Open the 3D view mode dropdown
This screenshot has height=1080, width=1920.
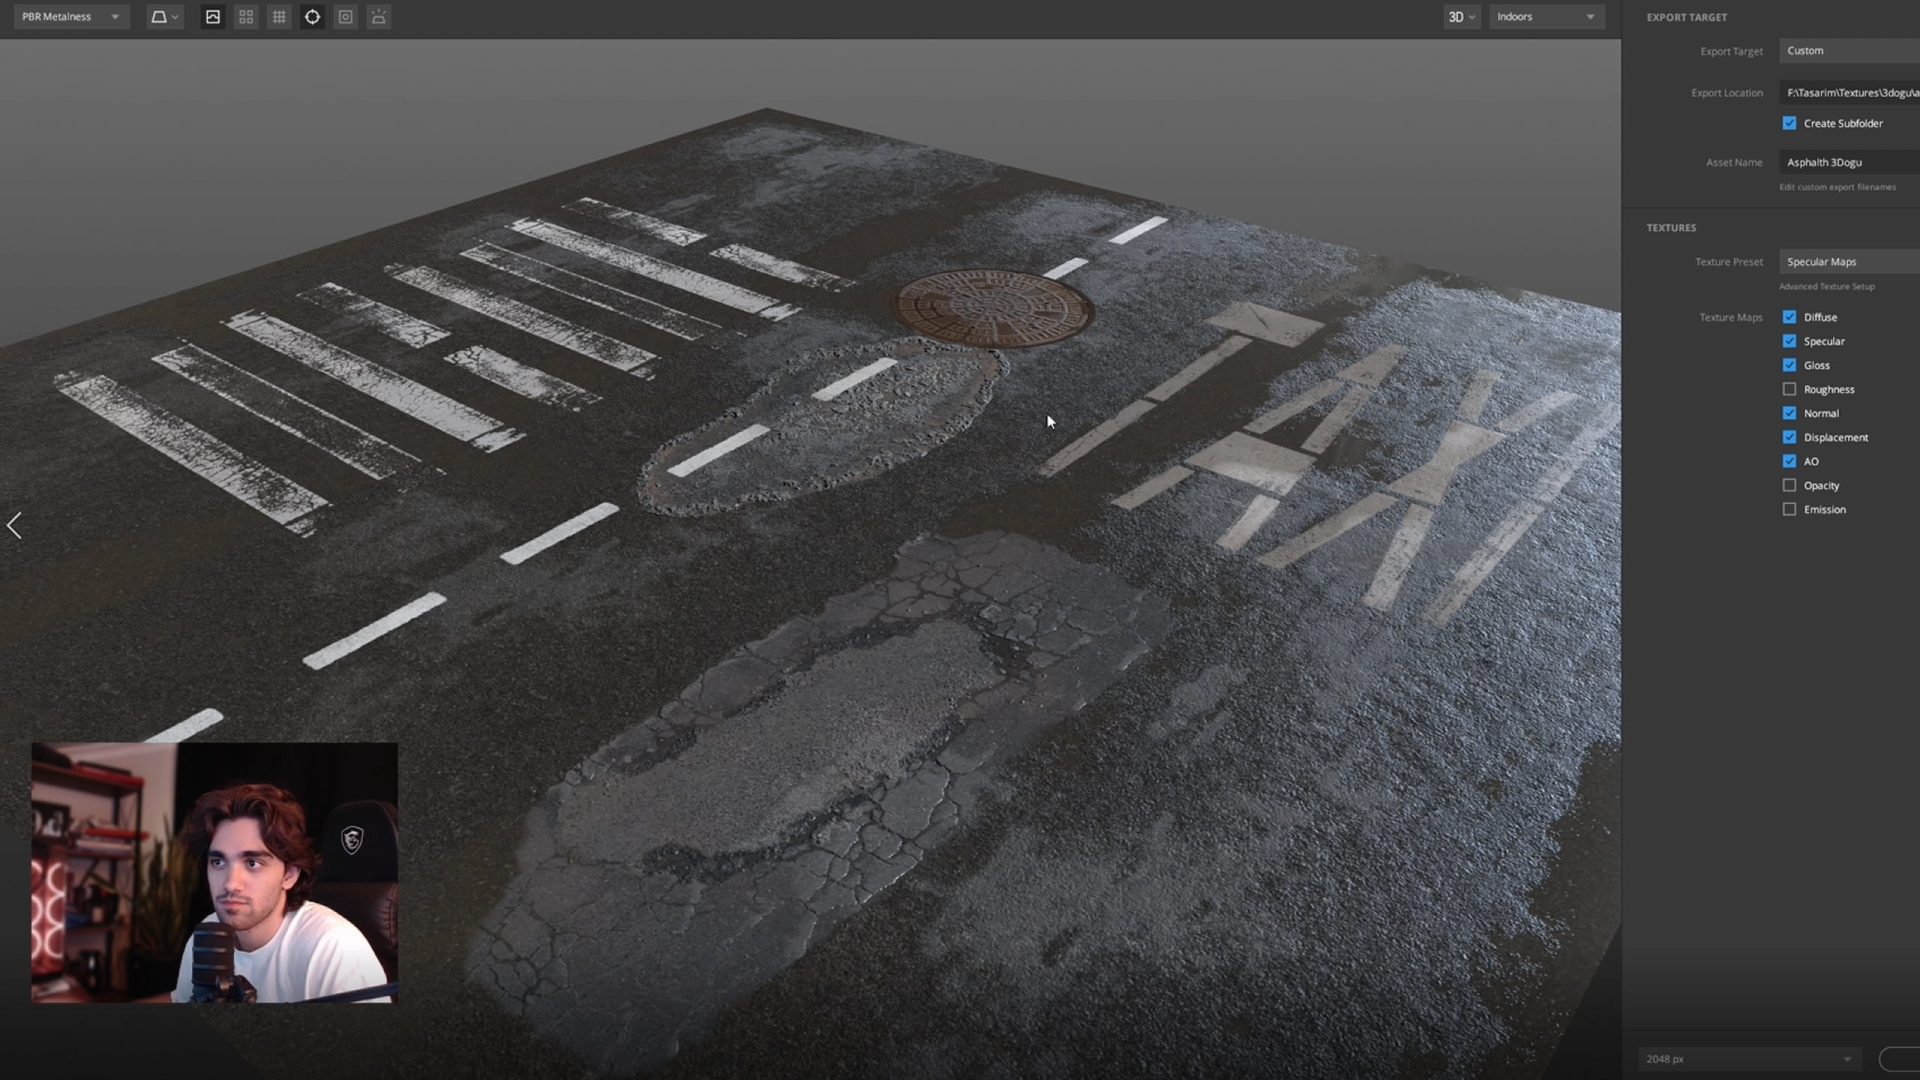1461,17
